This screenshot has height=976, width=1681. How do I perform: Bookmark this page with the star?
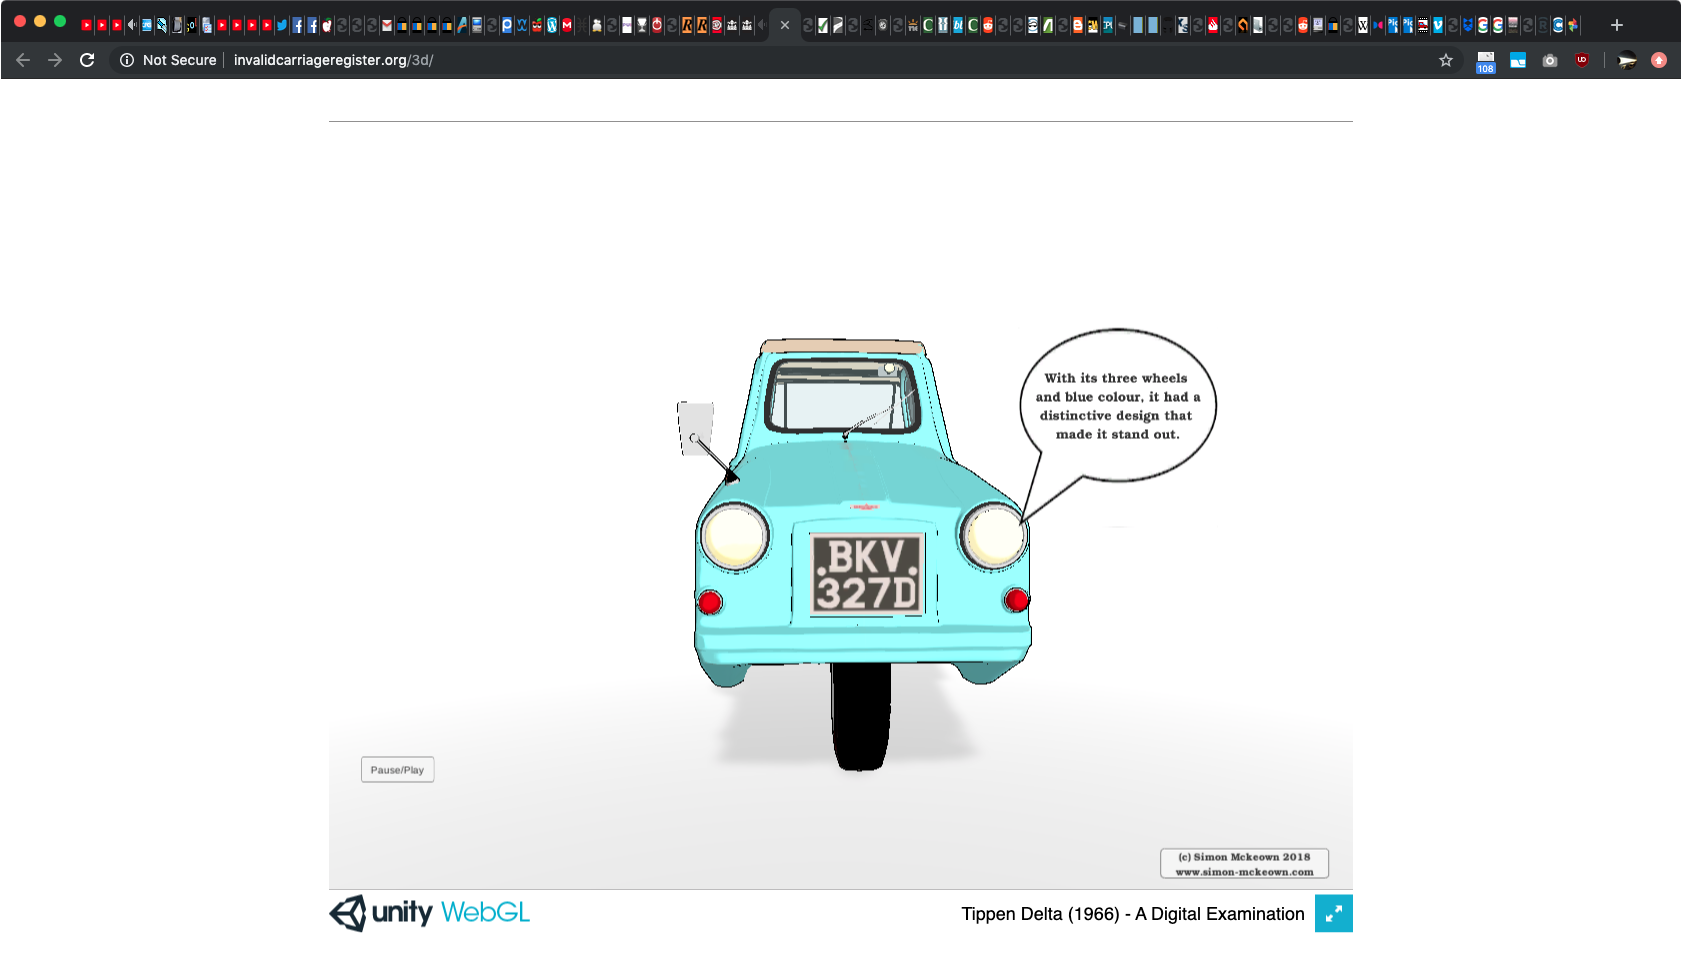[x=1446, y=60]
